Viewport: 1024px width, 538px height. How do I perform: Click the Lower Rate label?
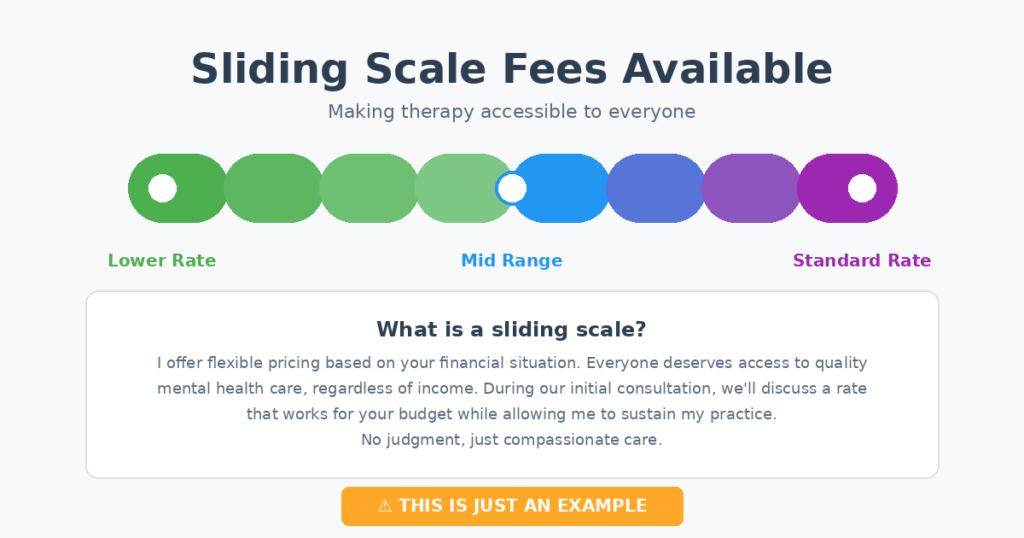pos(162,261)
